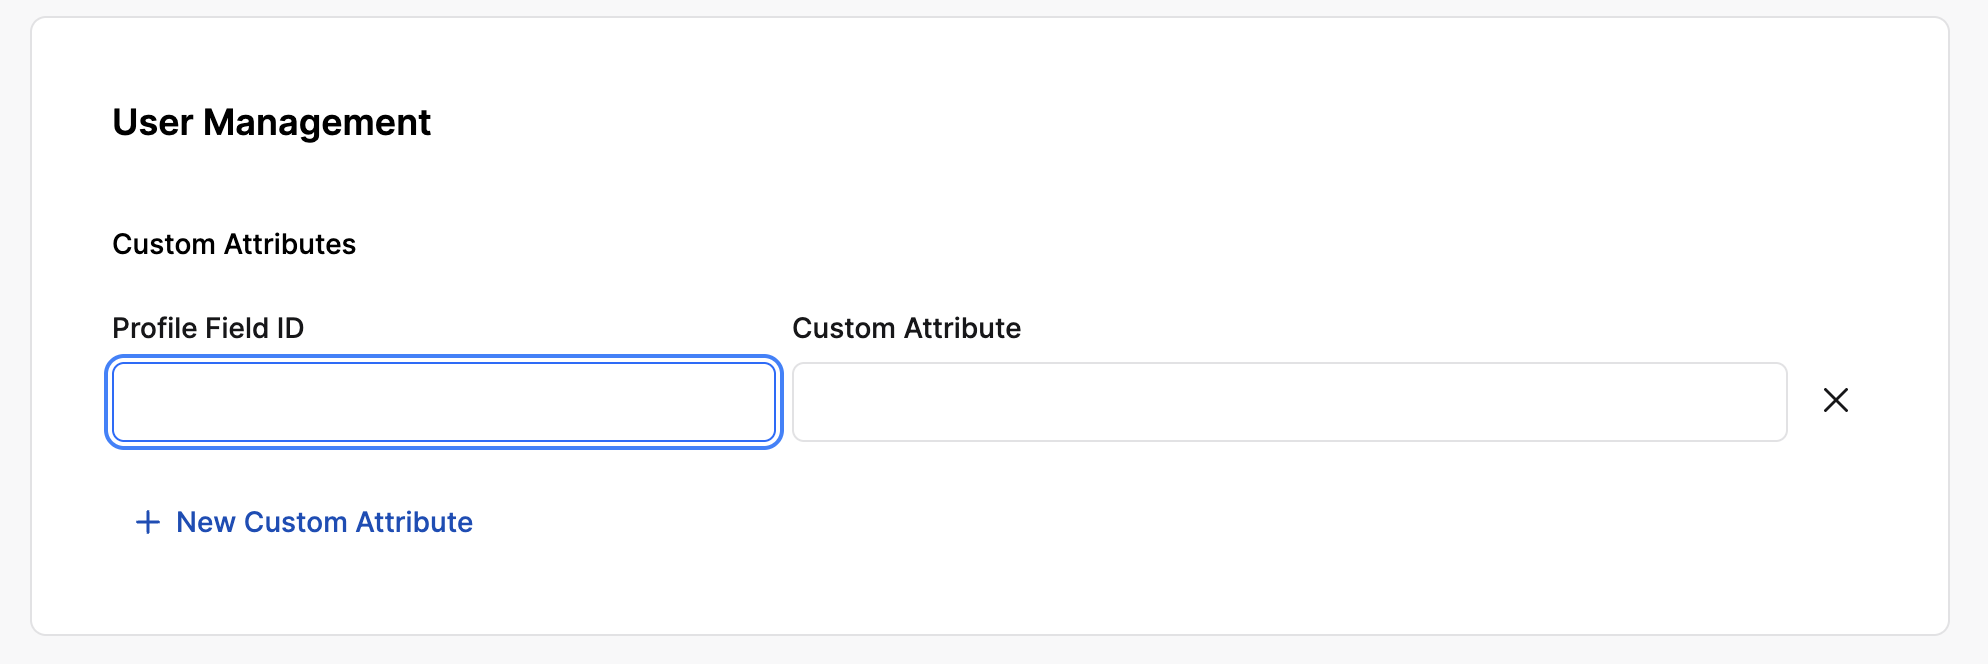1988x664 pixels.
Task: Click the User Management heading
Action: [272, 122]
